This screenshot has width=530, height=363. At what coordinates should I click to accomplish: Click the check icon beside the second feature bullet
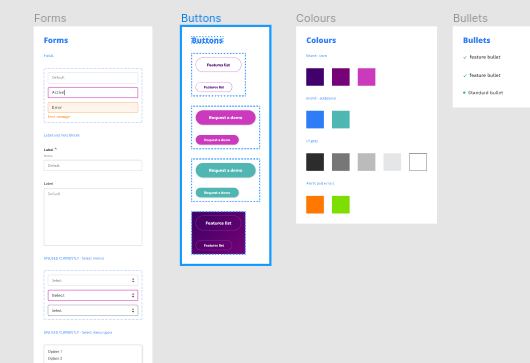(x=465, y=76)
